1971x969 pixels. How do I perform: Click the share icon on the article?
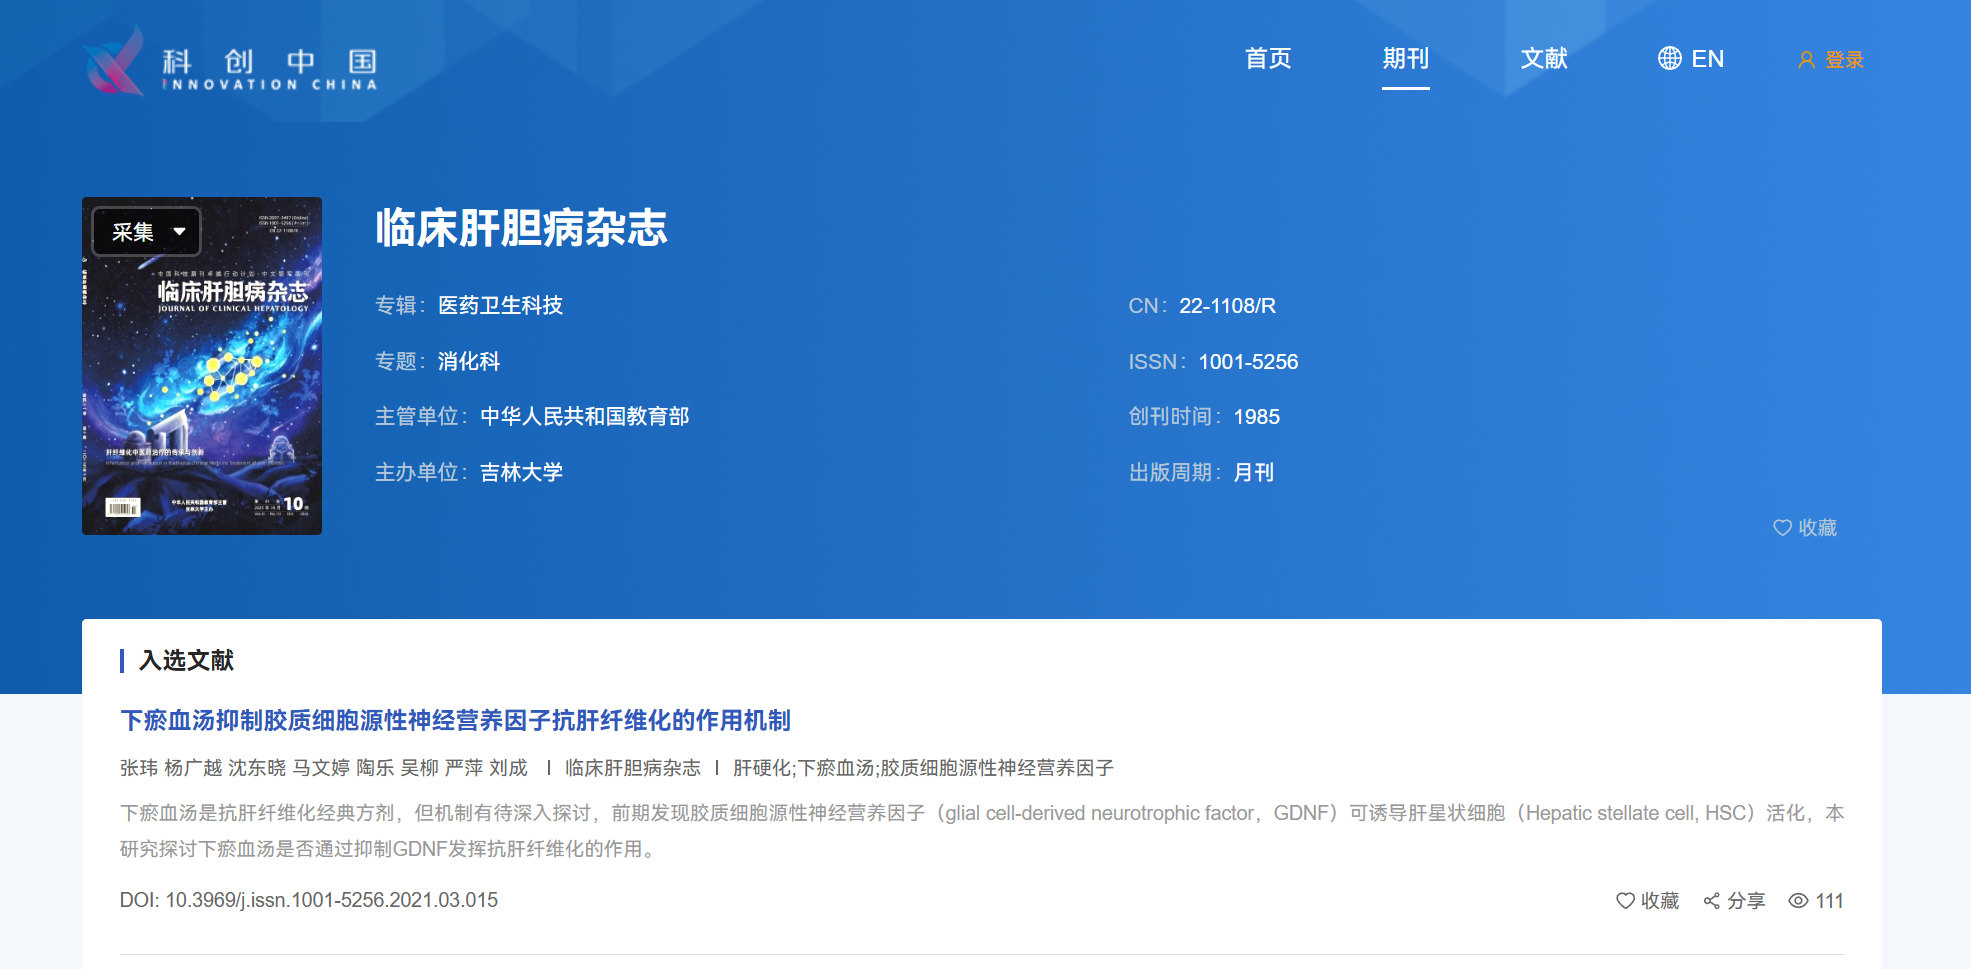pyautogui.click(x=1712, y=901)
